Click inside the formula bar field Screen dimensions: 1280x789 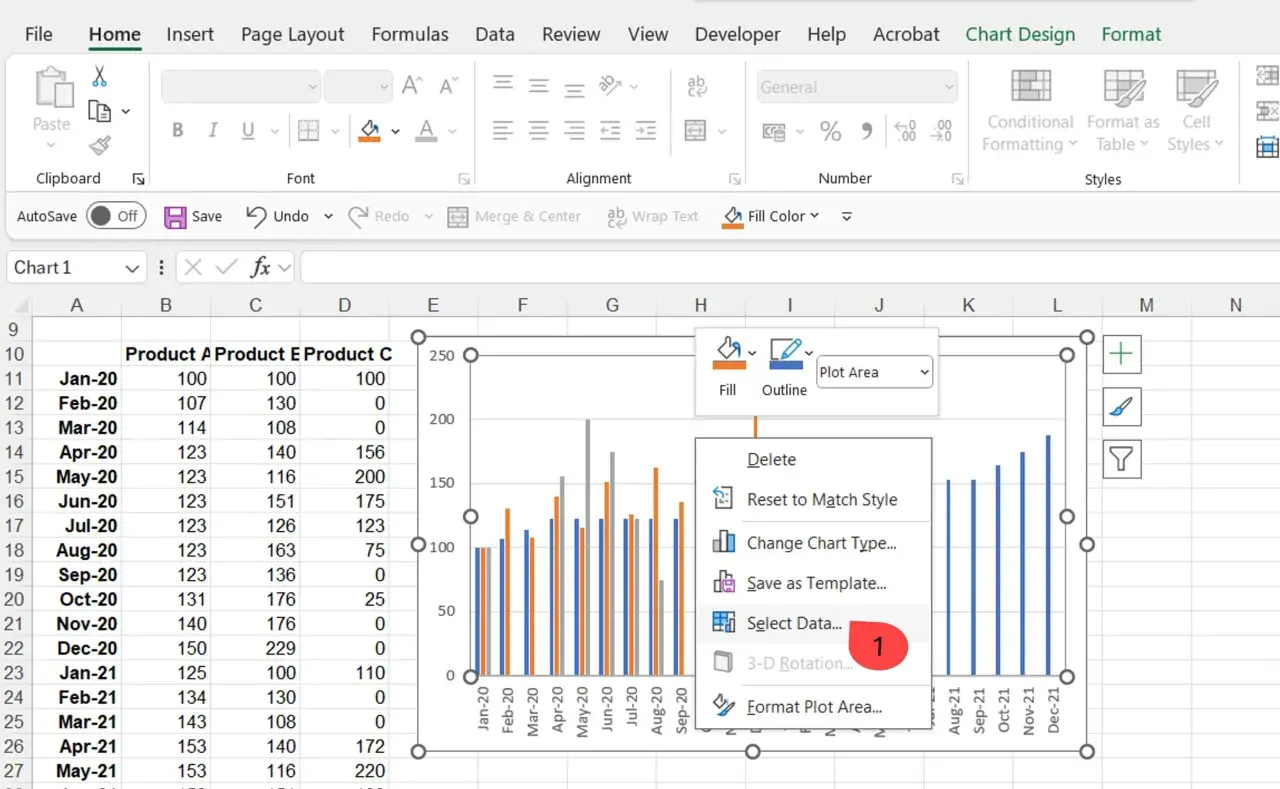point(790,268)
